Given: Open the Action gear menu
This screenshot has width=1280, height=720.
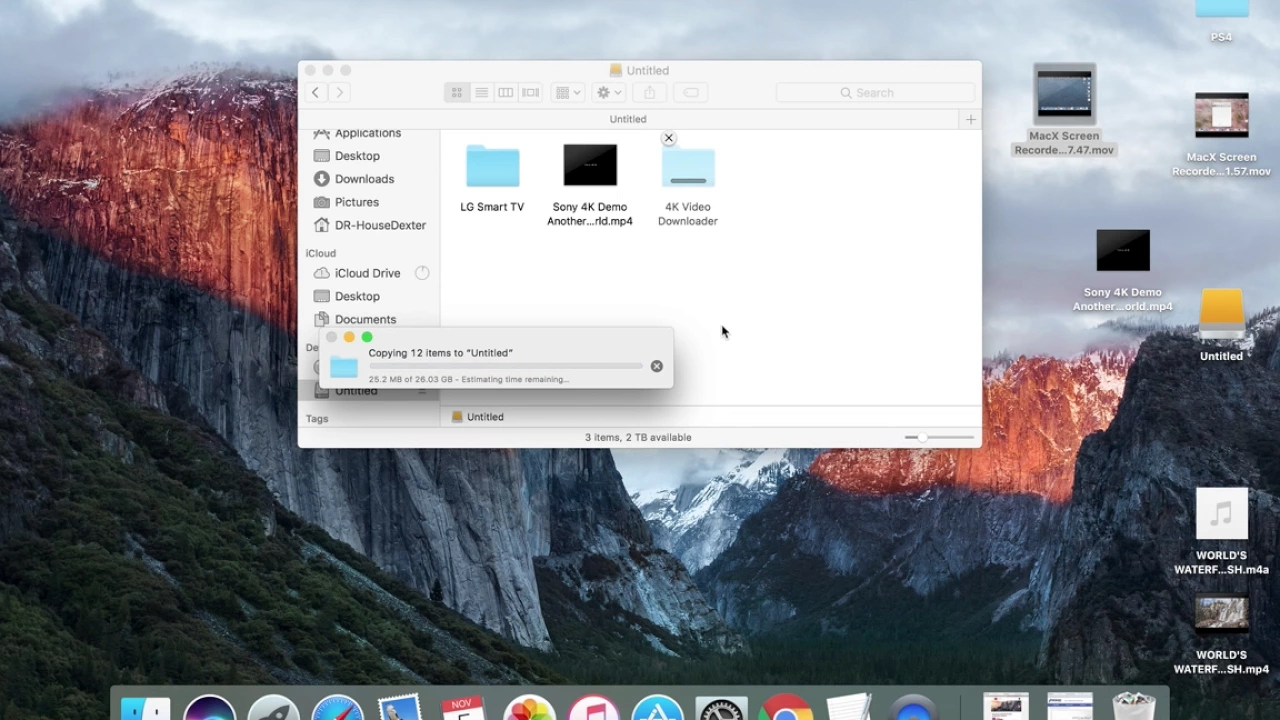Looking at the screenshot, I should [x=609, y=92].
